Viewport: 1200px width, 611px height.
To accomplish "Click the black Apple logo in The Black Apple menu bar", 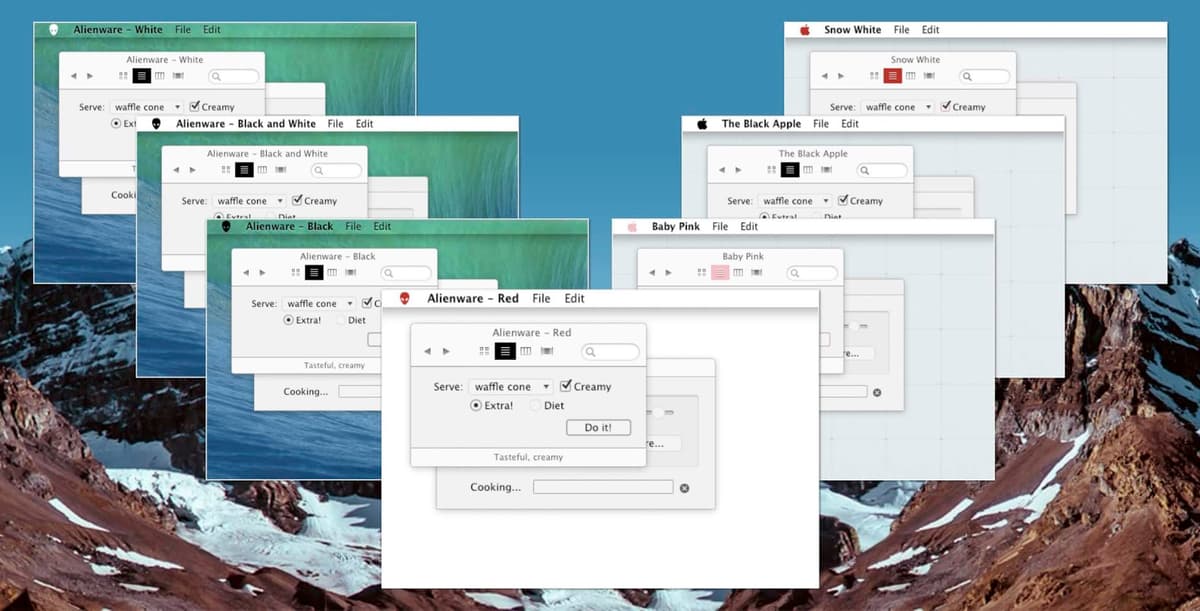I will tap(702, 124).
